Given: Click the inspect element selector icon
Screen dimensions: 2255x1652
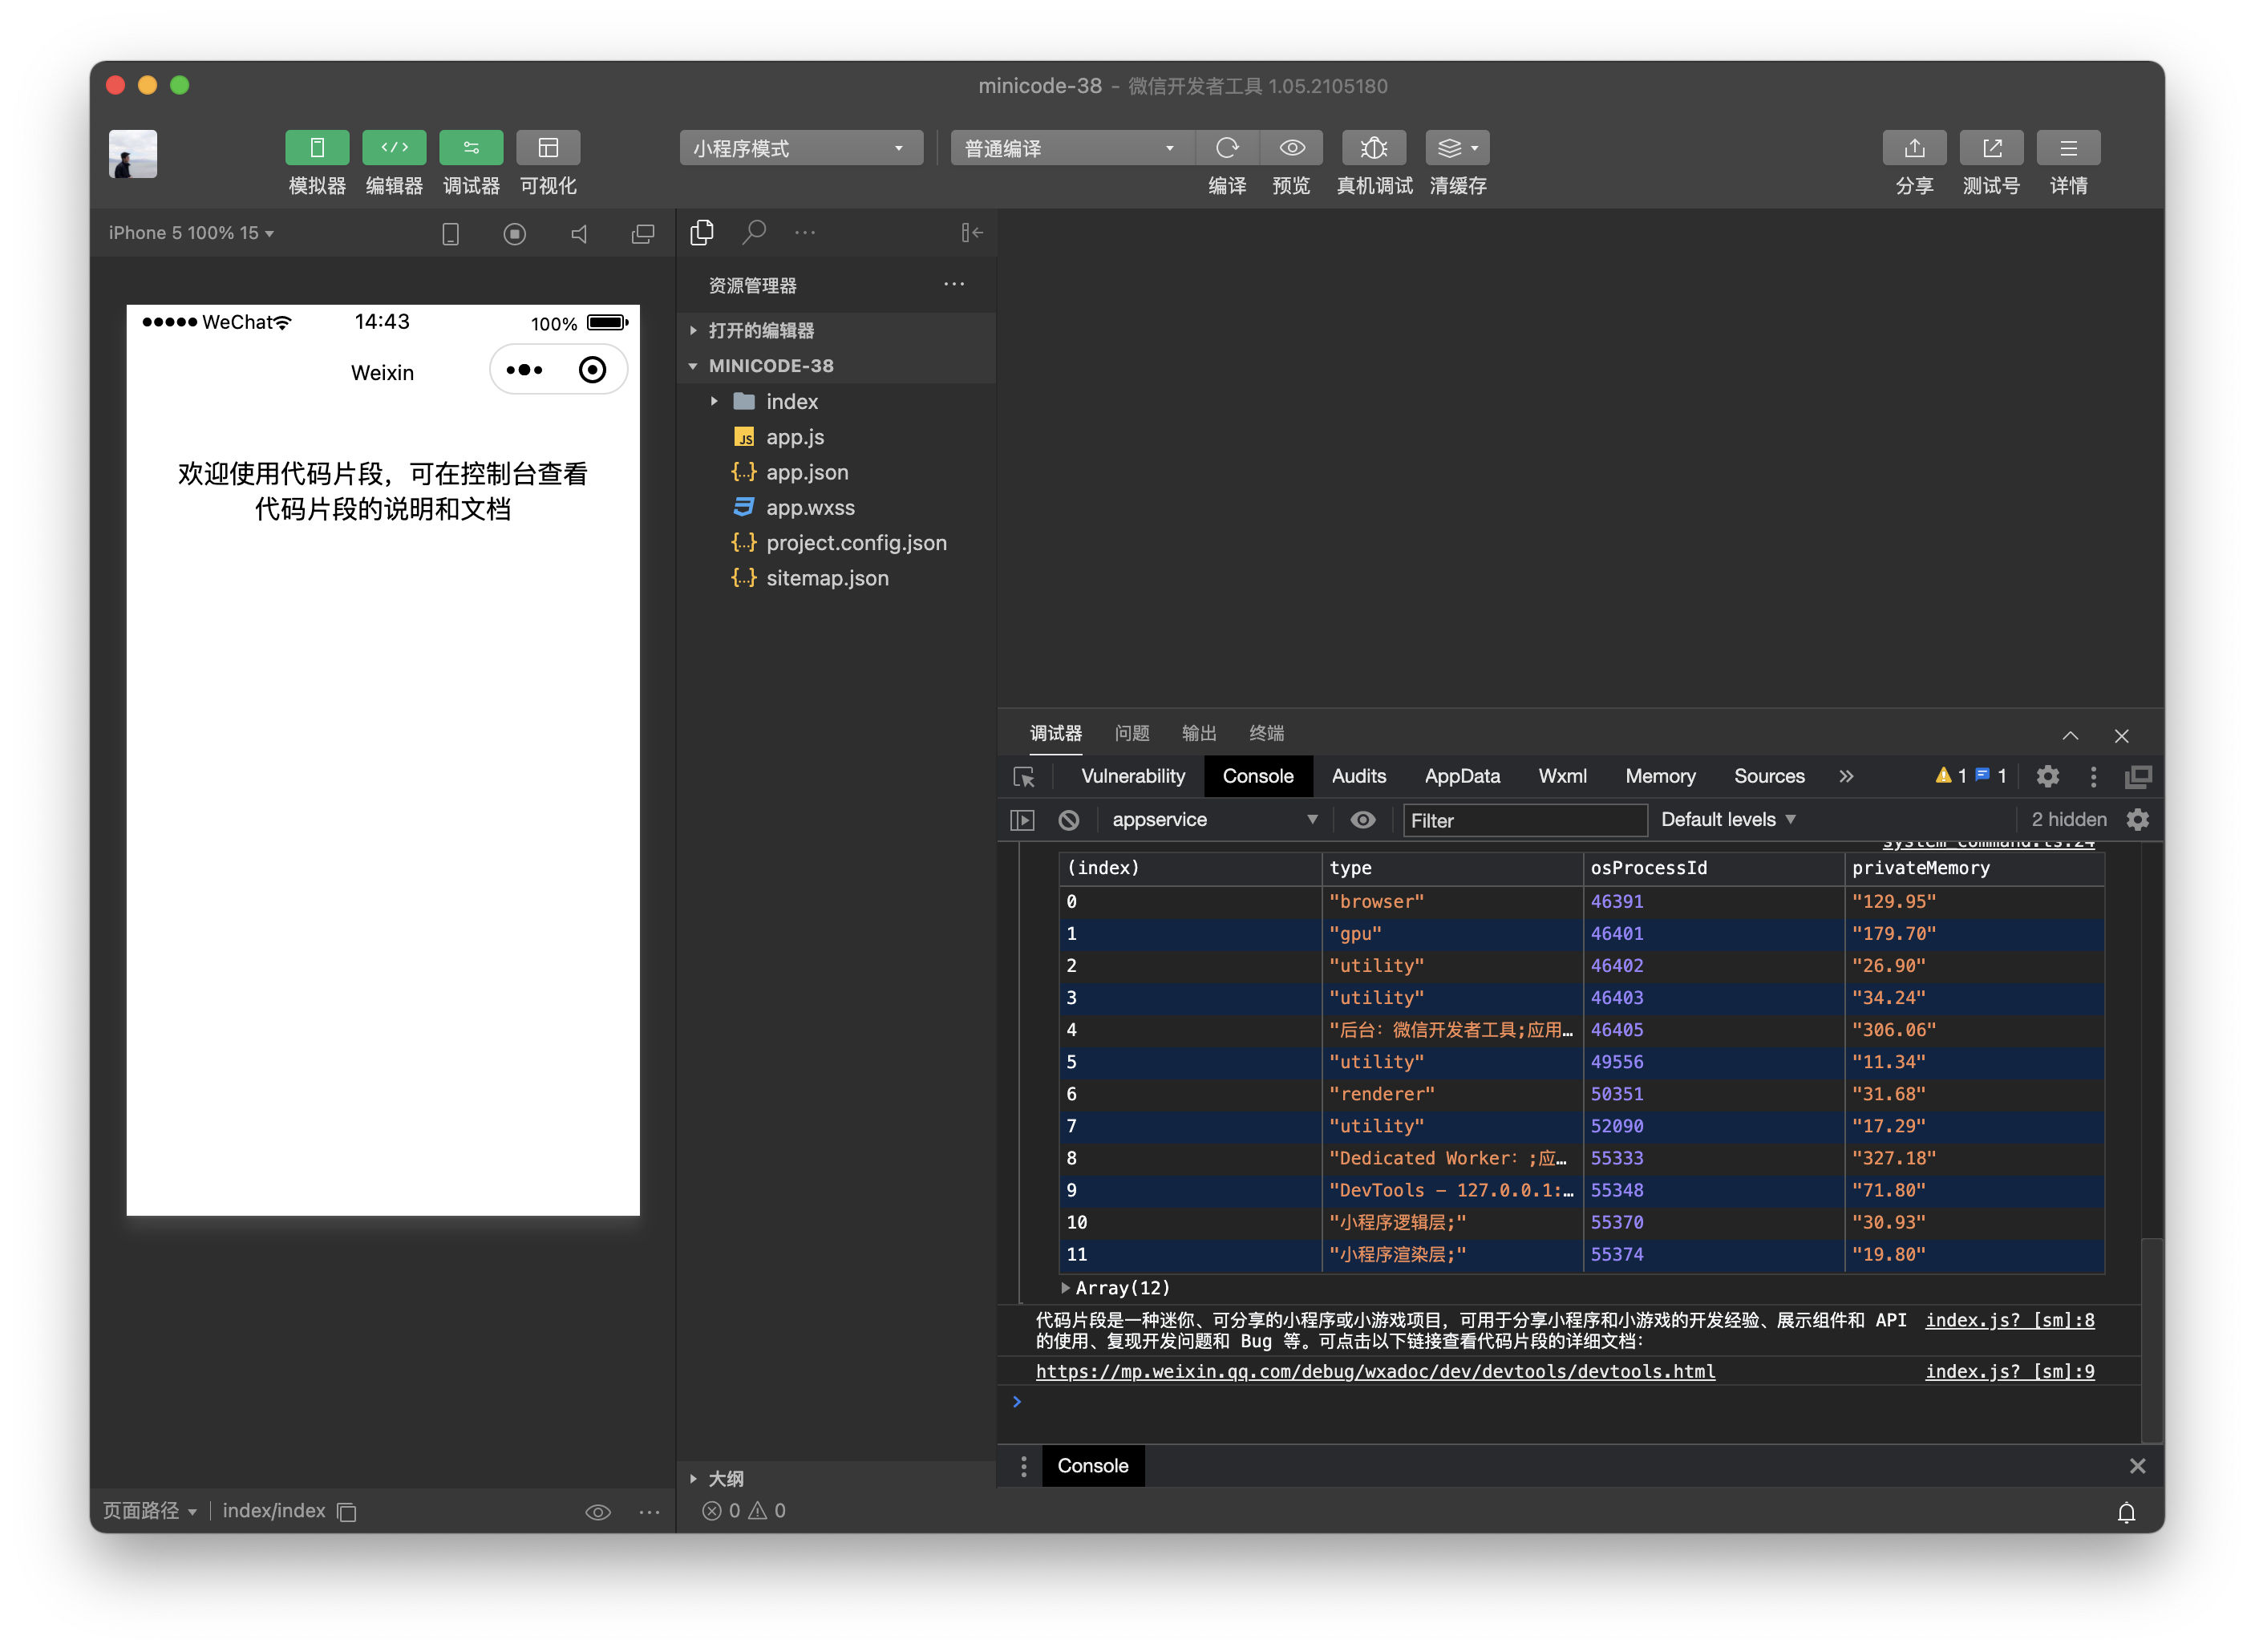Looking at the screenshot, I should tap(1024, 777).
